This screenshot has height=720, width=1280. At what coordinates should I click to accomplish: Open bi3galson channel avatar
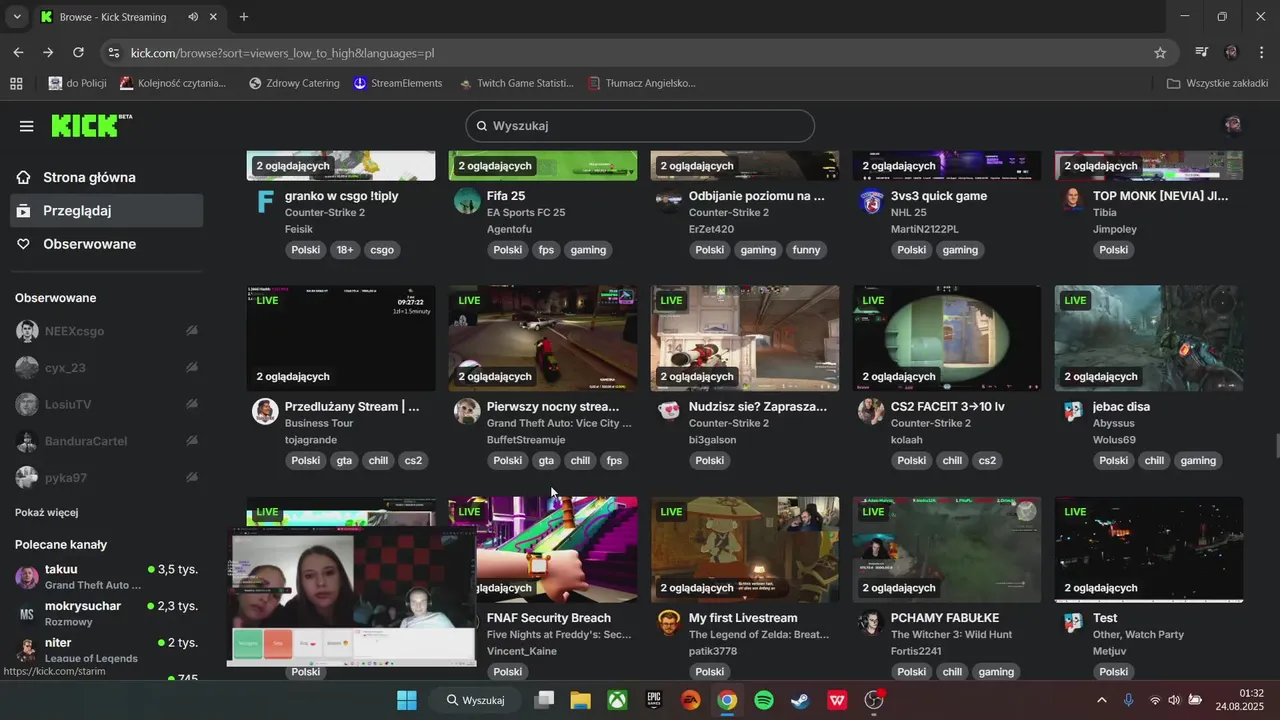(669, 412)
